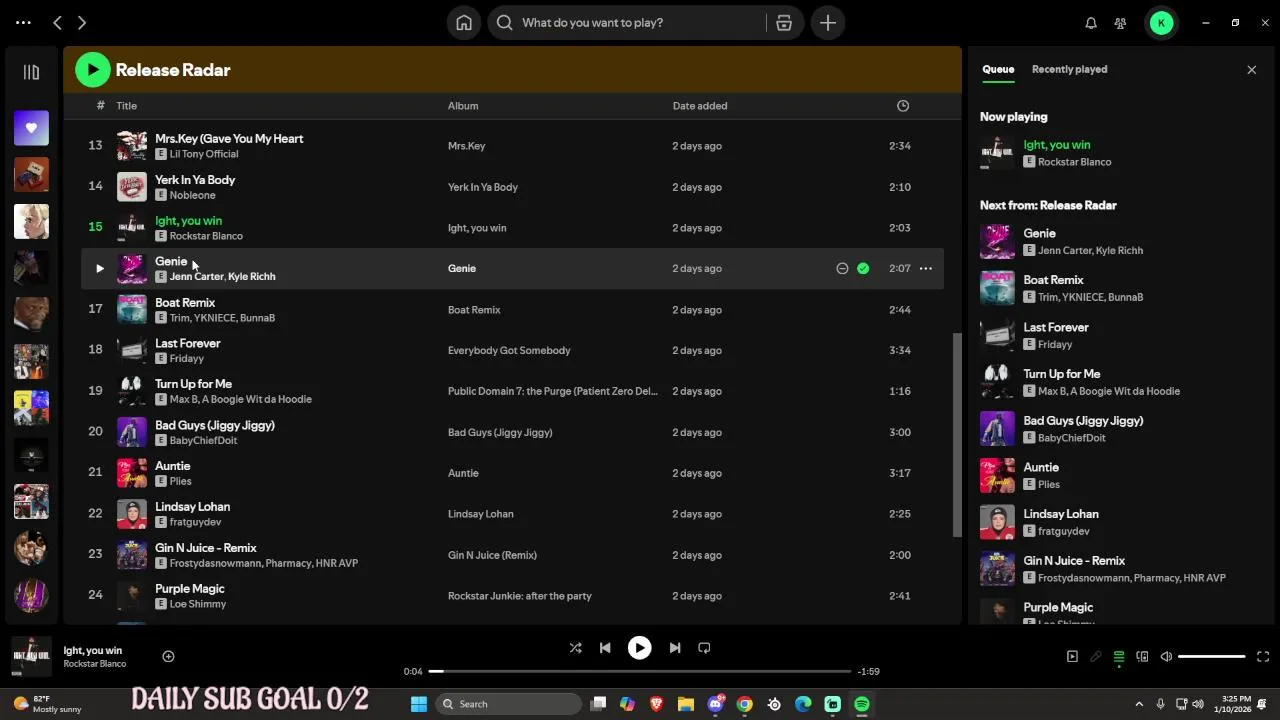Viewport: 1280px width, 720px height.
Task: Show hidden system tray icons
Action: [x=1139, y=704]
